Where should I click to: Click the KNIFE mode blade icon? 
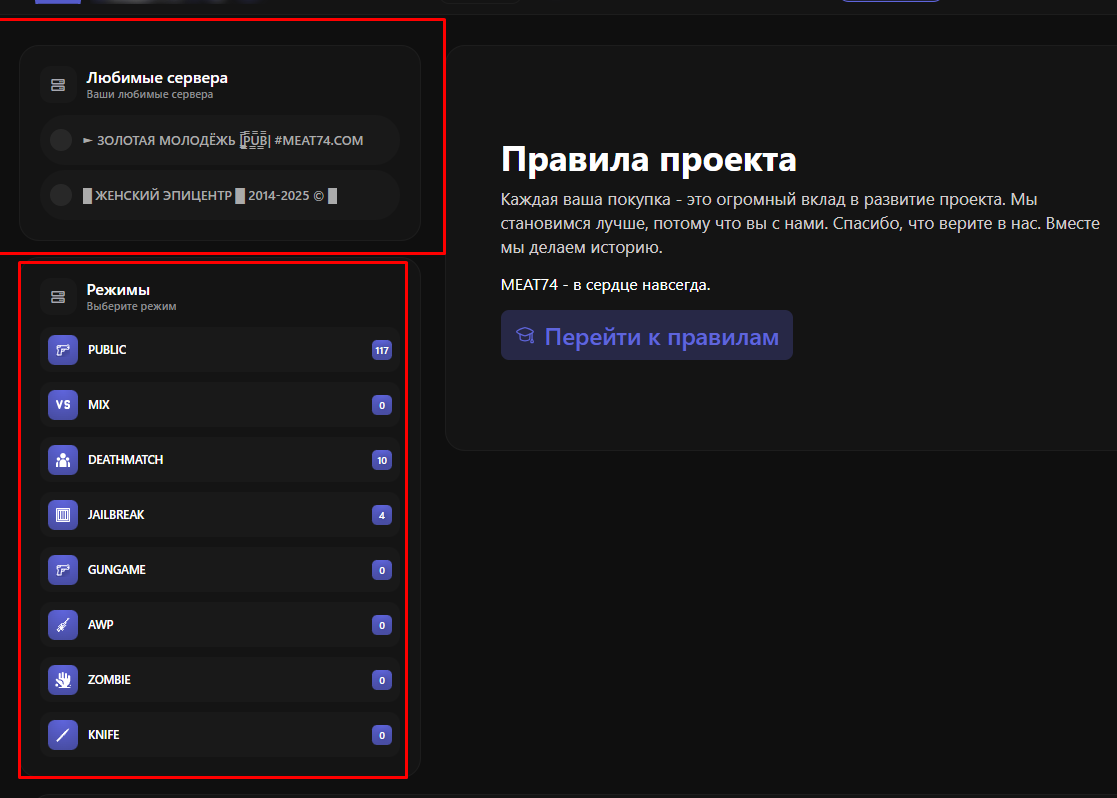(62, 735)
